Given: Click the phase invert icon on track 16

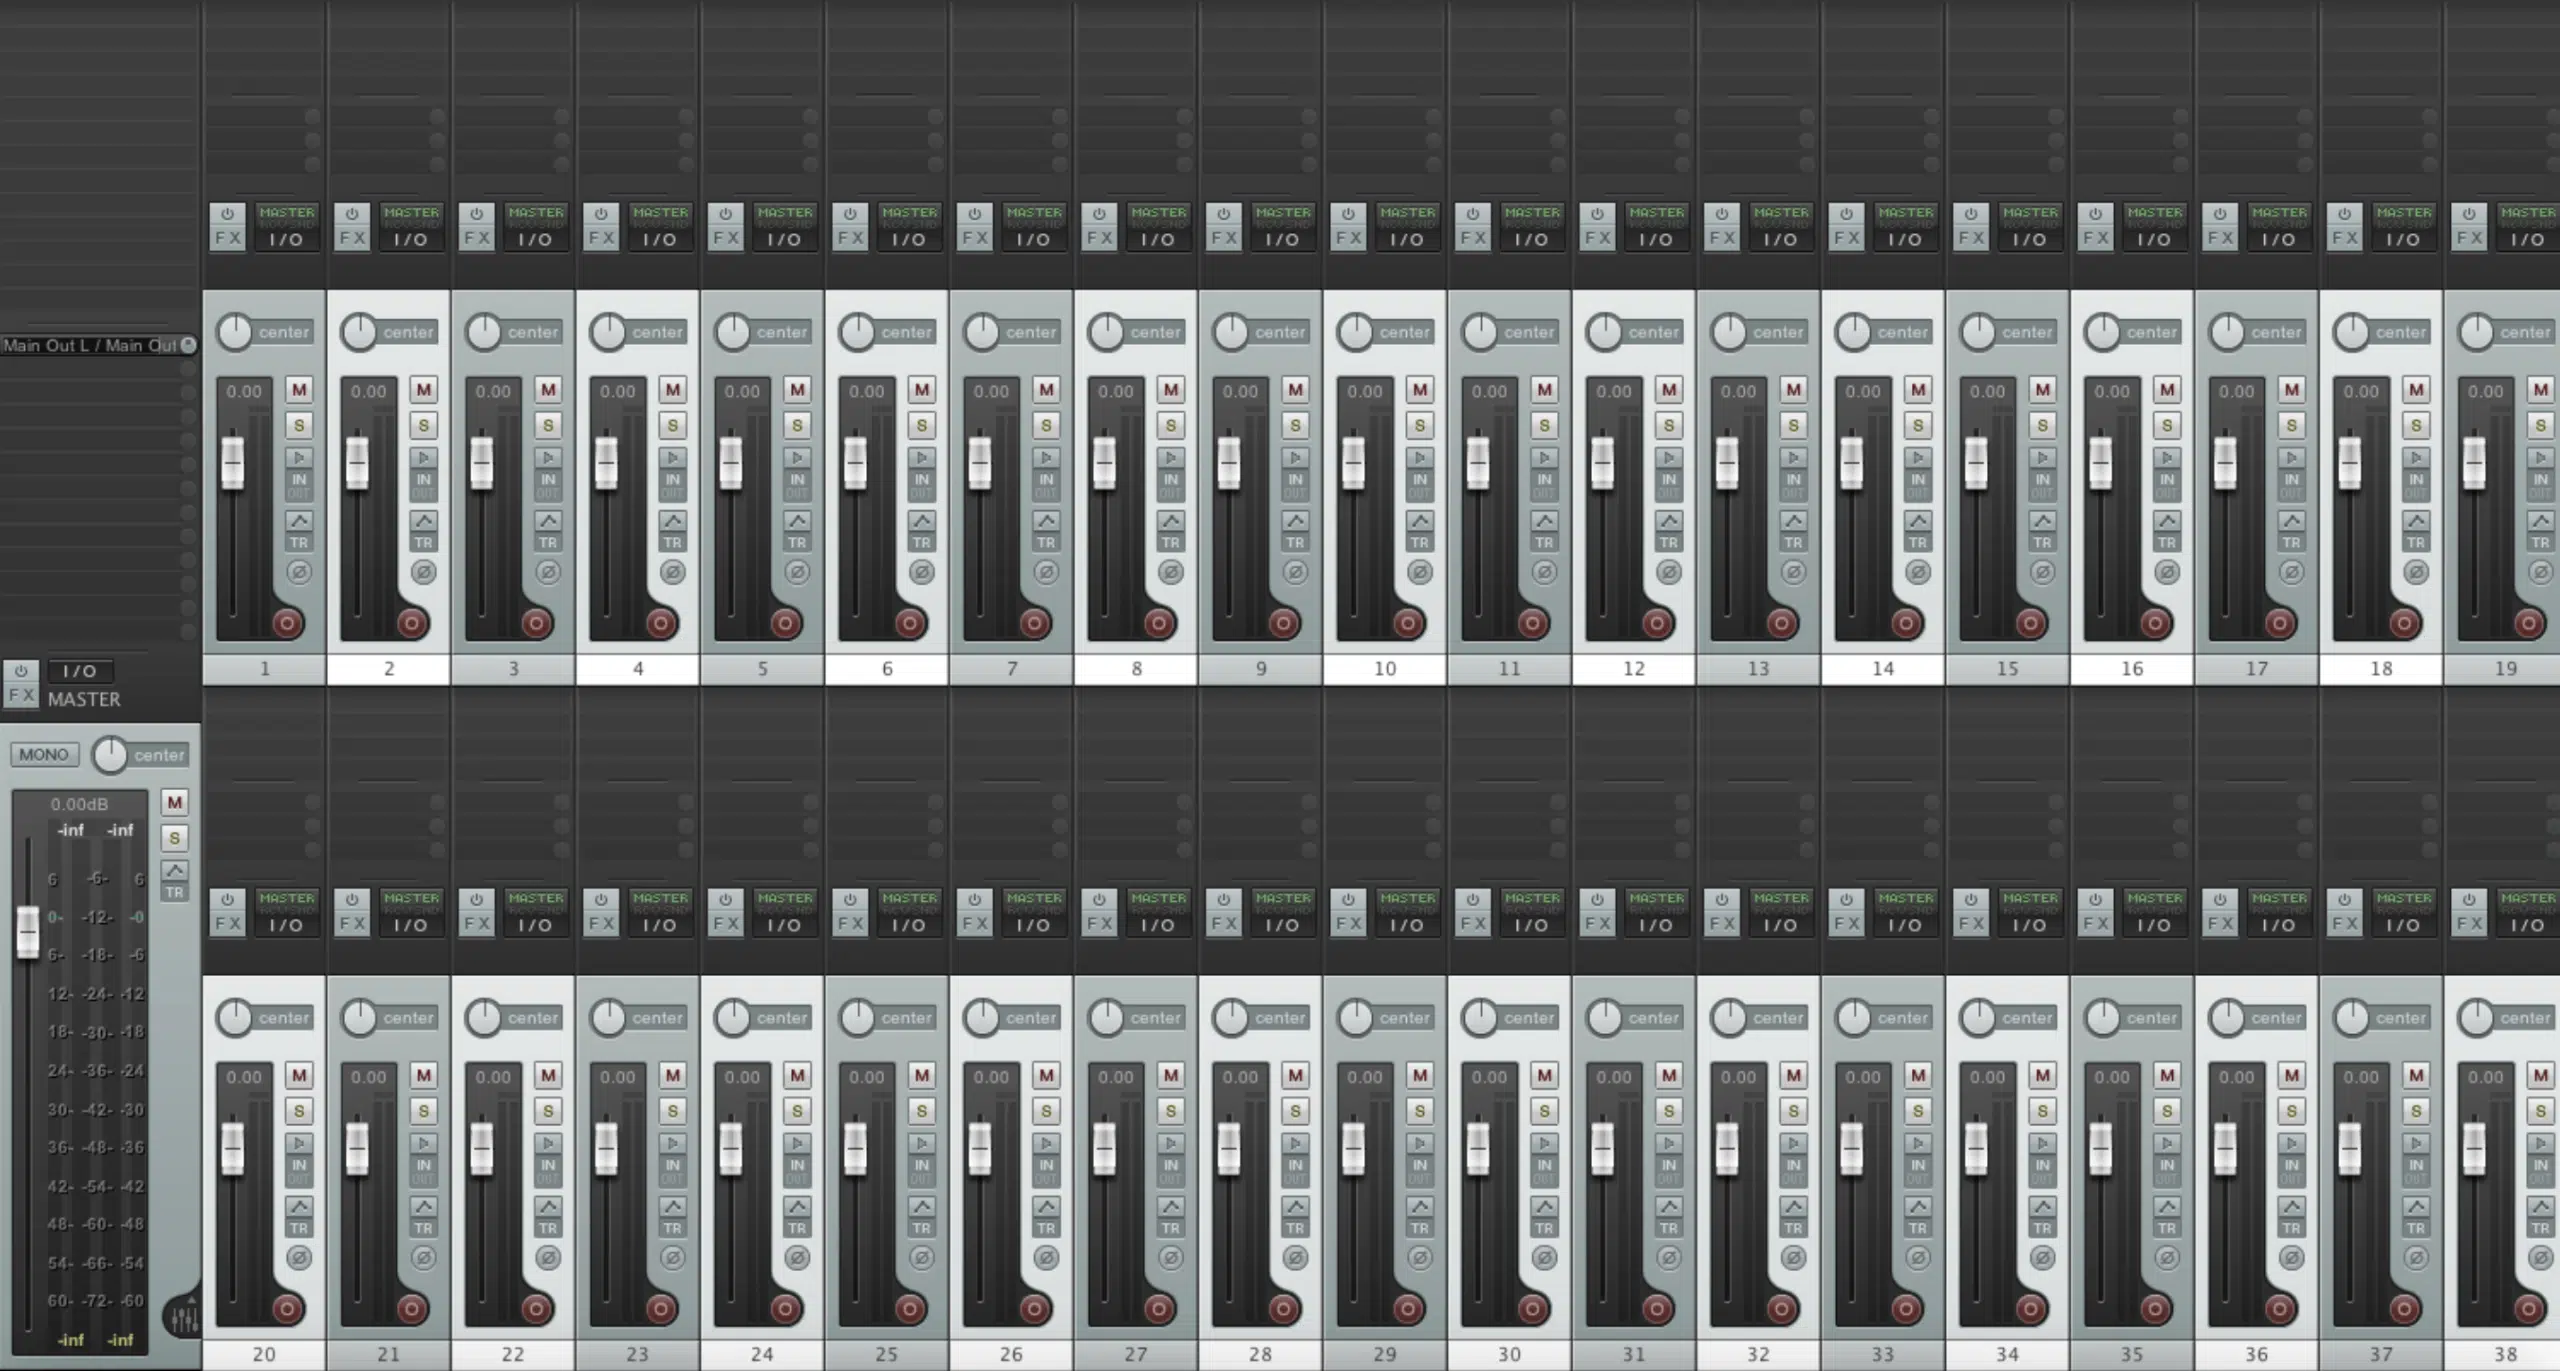Looking at the screenshot, I should click(x=2167, y=572).
